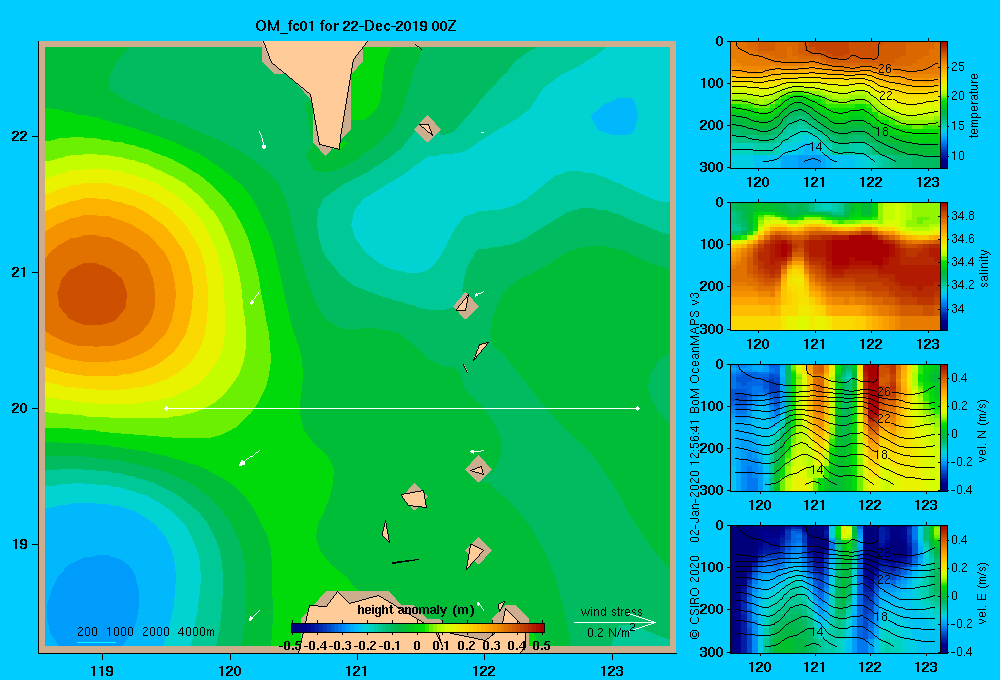Viewport: 1000px width, 680px height.
Task: Open the eastward velocity cross-section panel
Action: (x=834, y=589)
